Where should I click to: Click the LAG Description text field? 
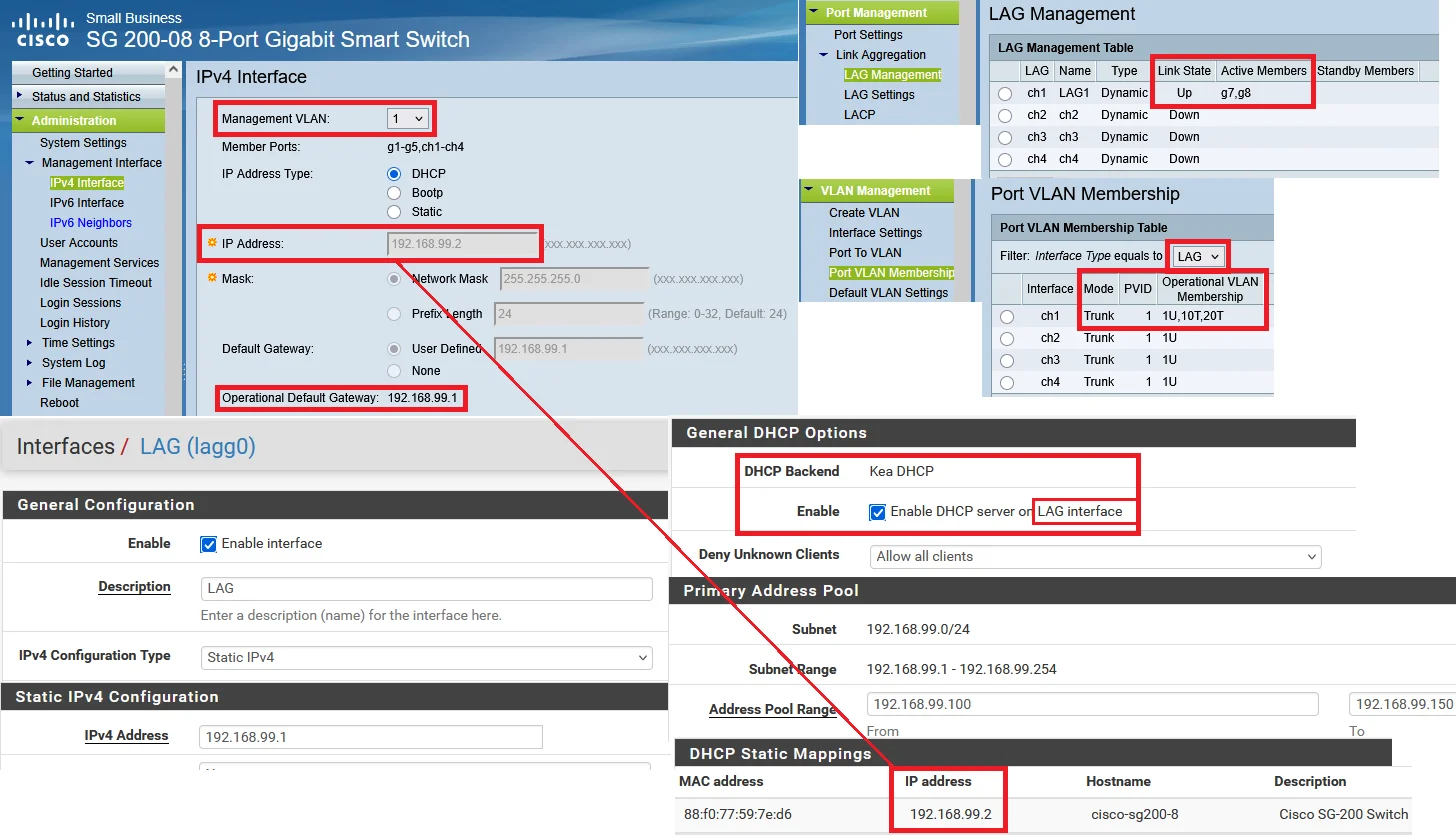(427, 589)
